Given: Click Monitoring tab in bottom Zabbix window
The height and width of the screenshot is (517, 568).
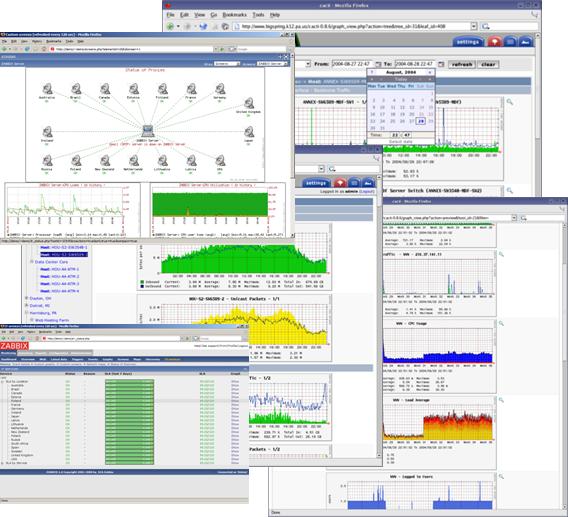Looking at the screenshot, I should [8, 353].
